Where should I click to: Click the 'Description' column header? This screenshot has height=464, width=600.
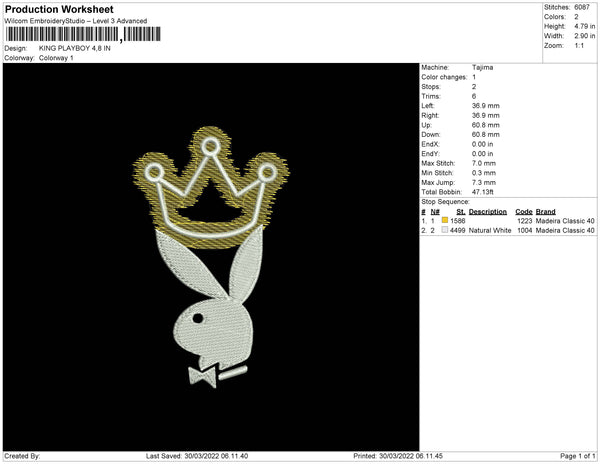pos(488,212)
